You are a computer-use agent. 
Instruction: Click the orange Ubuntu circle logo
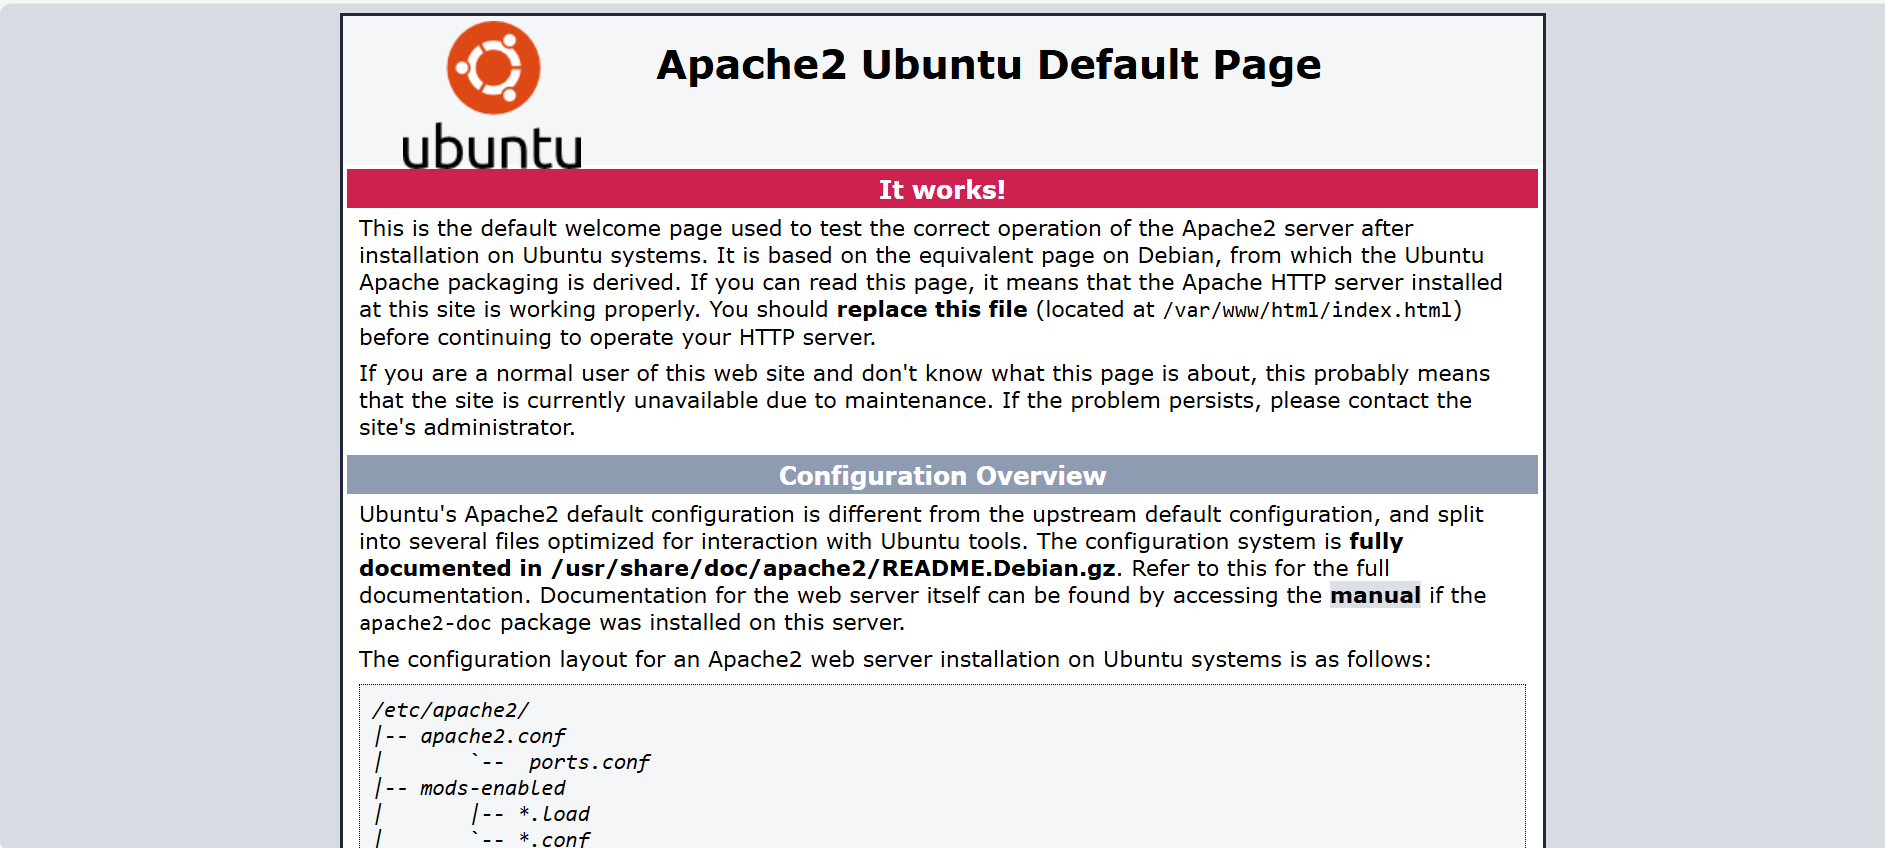pos(493,68)
